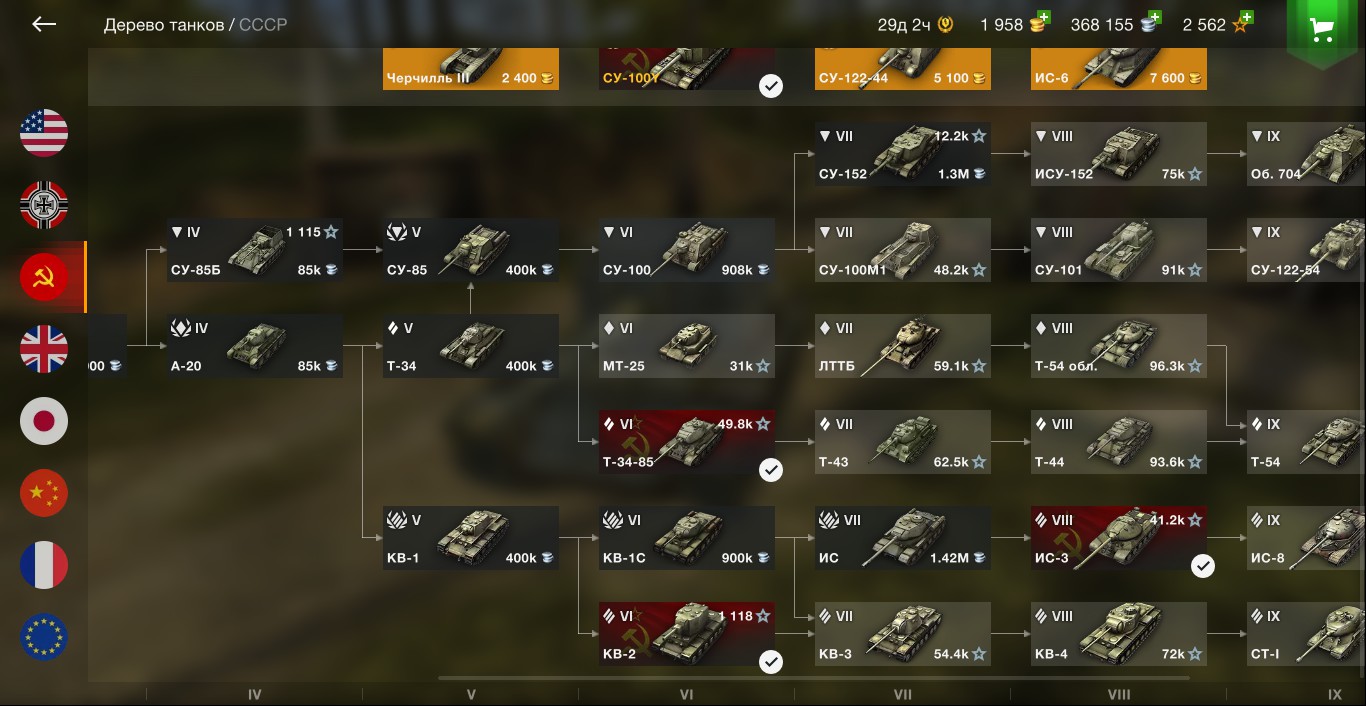Select the China flag nation icon
The height and width of the screenshot is (706, 1366).
(x=44, y=493)
